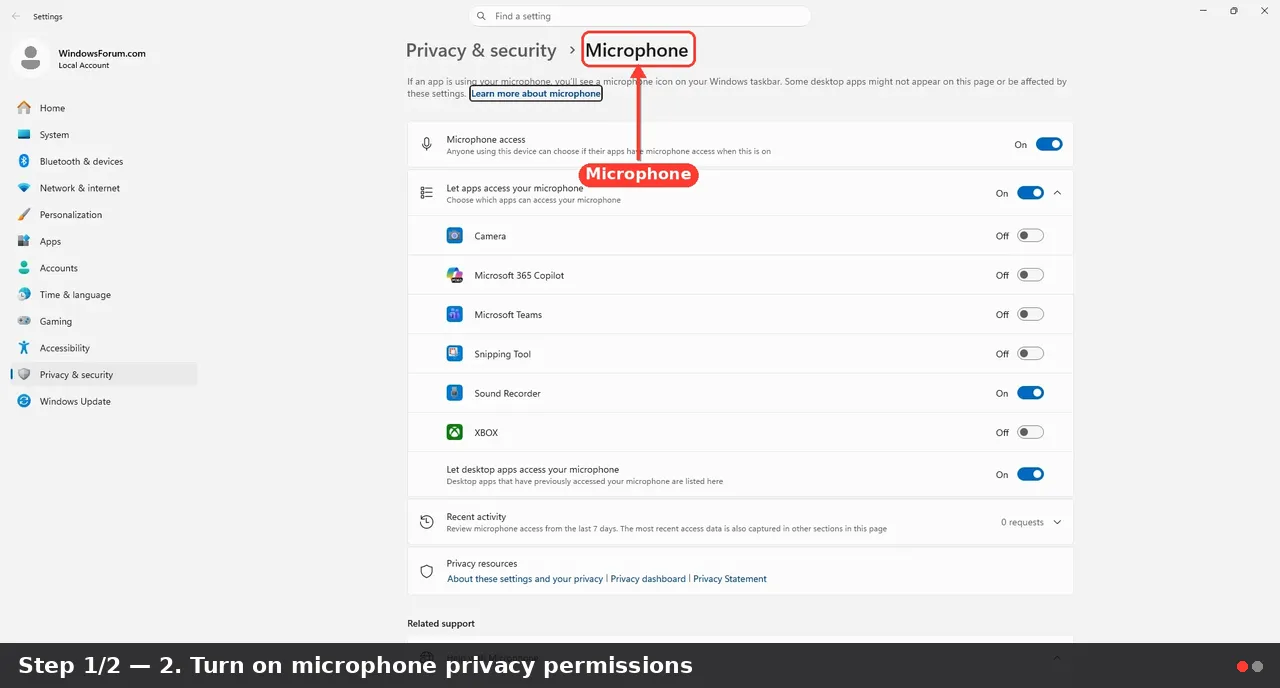This screenshot has width=1280, height=688.
Task: Click the Snipping Tool icon
Action: point(455,354)
